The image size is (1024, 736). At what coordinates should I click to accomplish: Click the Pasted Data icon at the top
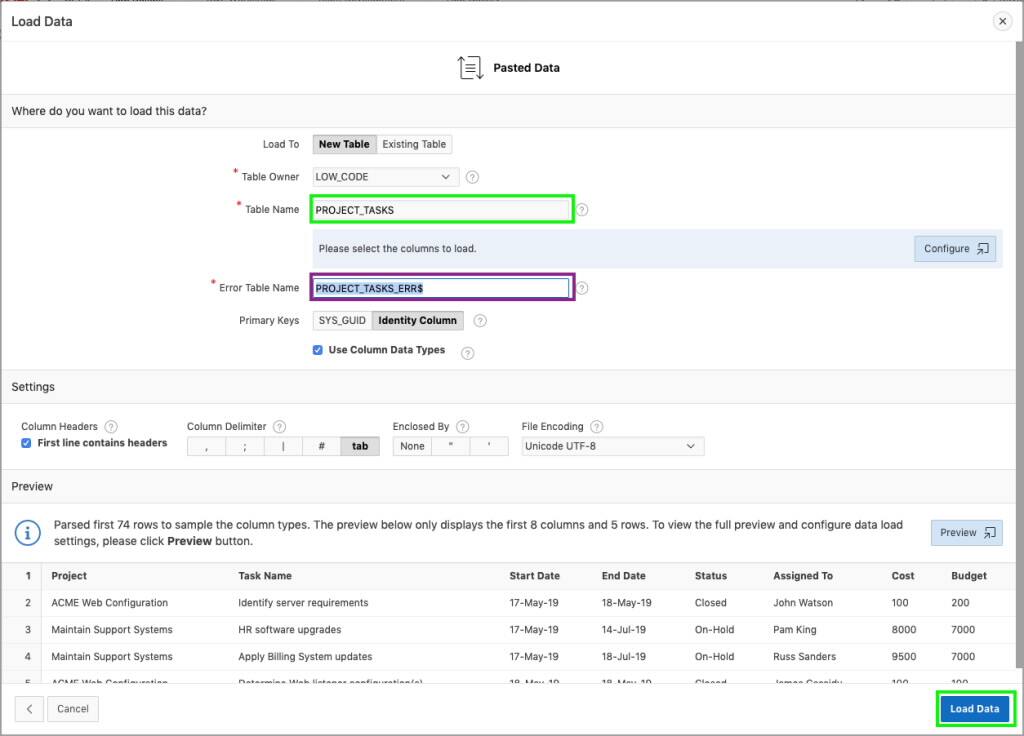pos(472,67)
